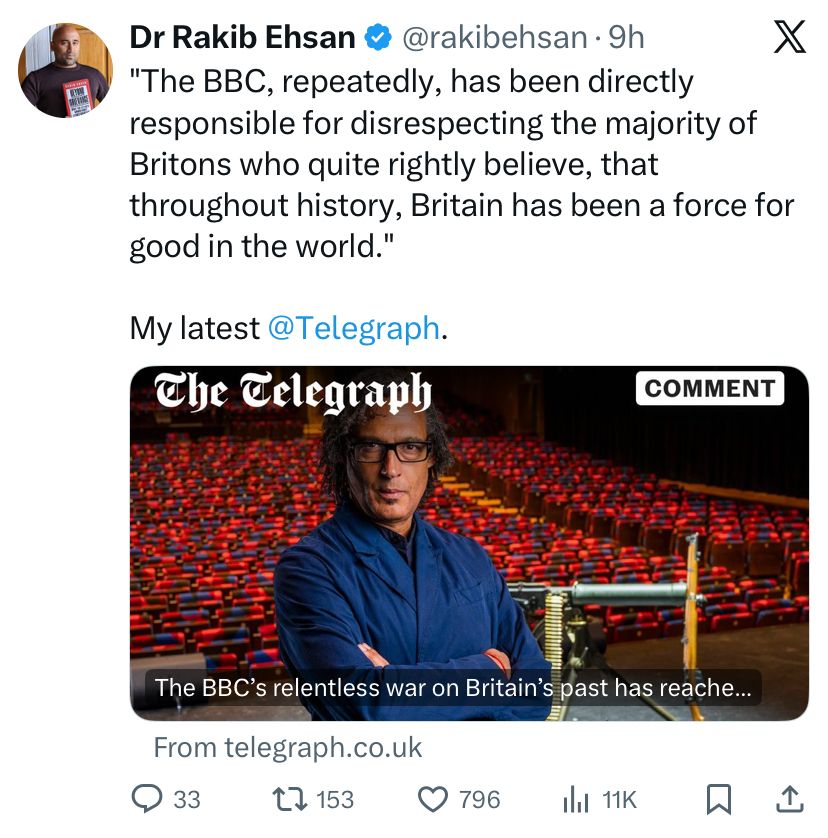The width and height of the screenshot is (828, 838).
Task: Like the tweet with heart icon
Action: click(432, 799)
